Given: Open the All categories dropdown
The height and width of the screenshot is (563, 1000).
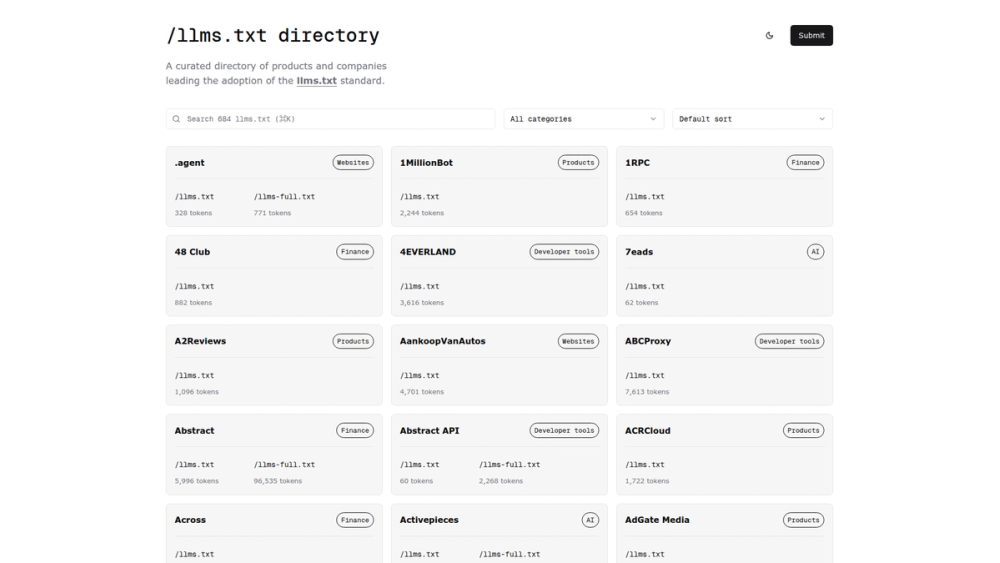Looking at the screenshot, I should 583,119.
